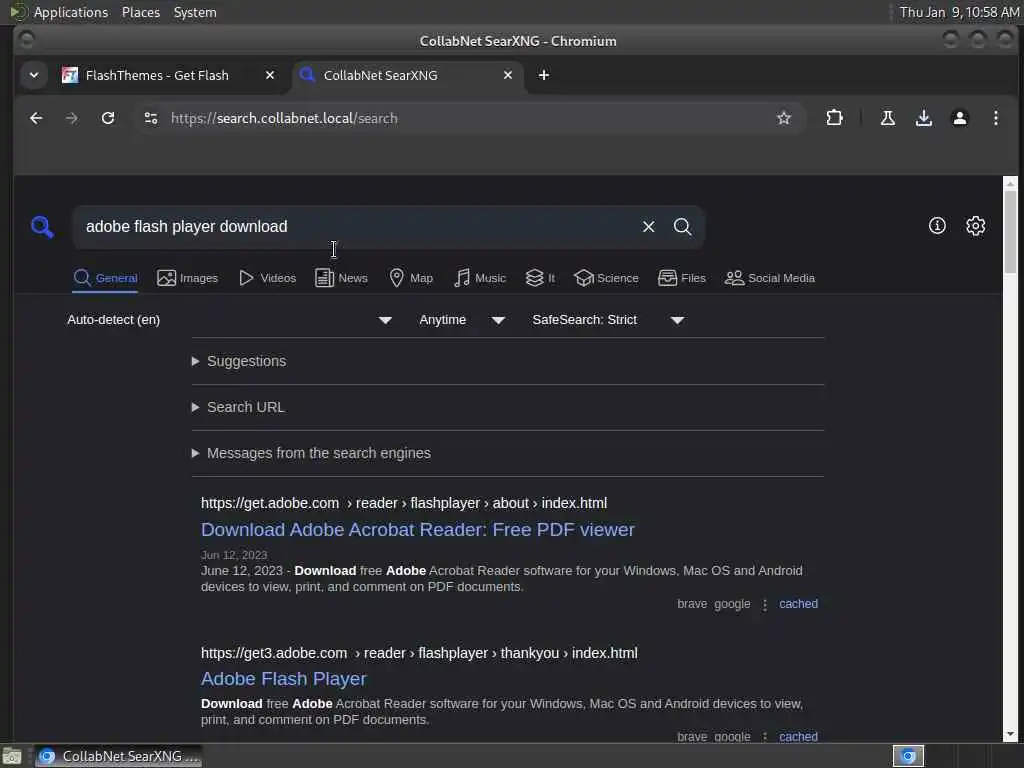Switch to Social Media search category

point(770,278)
